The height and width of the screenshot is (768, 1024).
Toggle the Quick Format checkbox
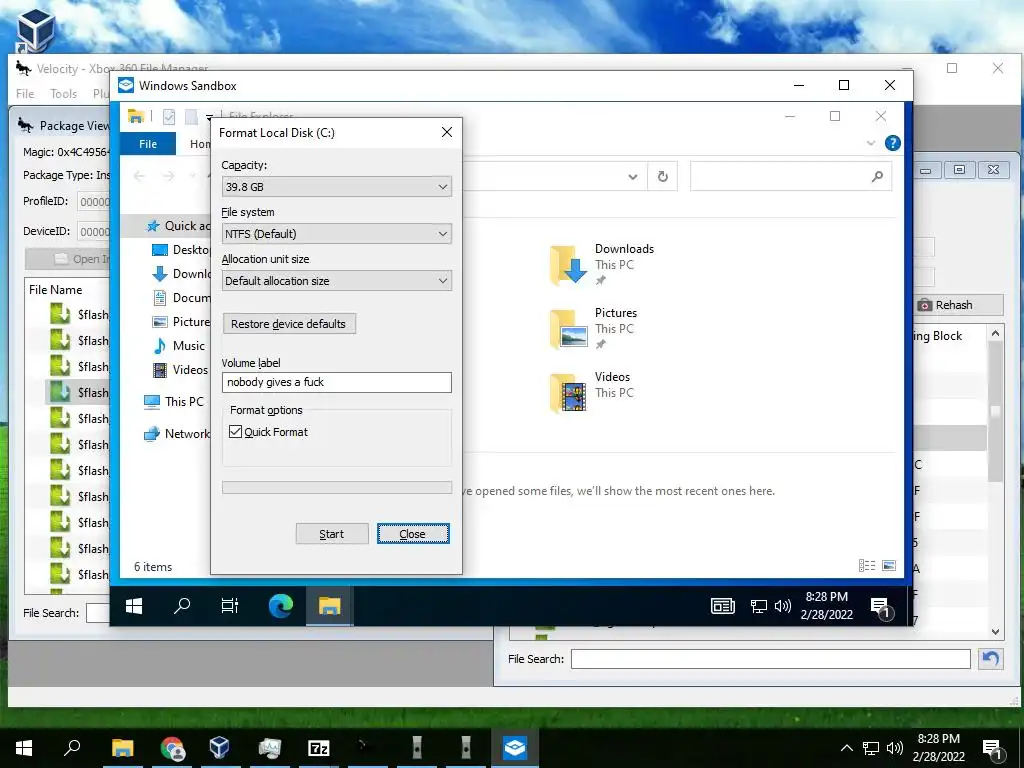(x=236, y=432)
